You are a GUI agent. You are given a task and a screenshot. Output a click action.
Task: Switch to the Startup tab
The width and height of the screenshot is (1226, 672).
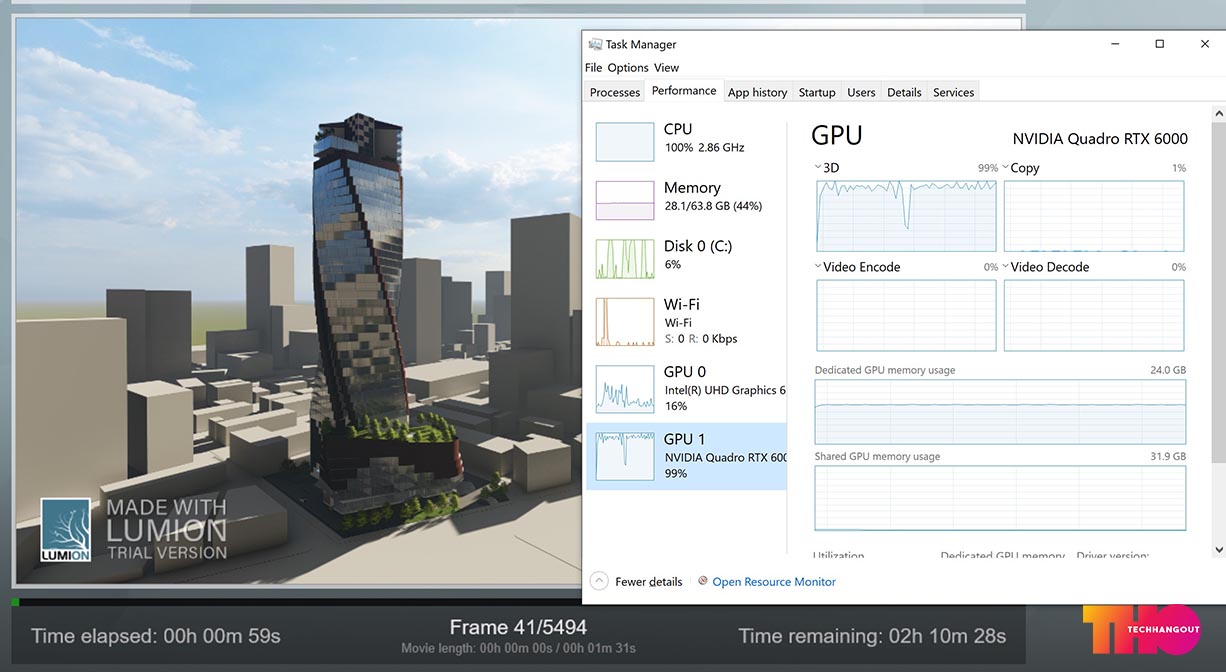coord(817,92)
